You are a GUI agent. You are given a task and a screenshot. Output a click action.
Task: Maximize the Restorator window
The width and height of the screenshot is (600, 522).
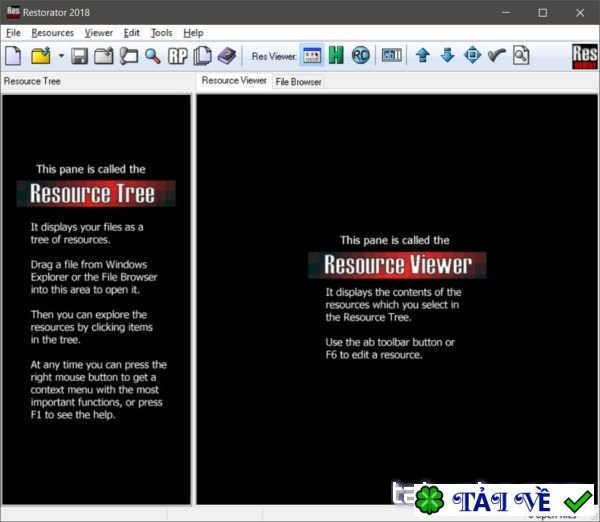(x=543, y=13)
